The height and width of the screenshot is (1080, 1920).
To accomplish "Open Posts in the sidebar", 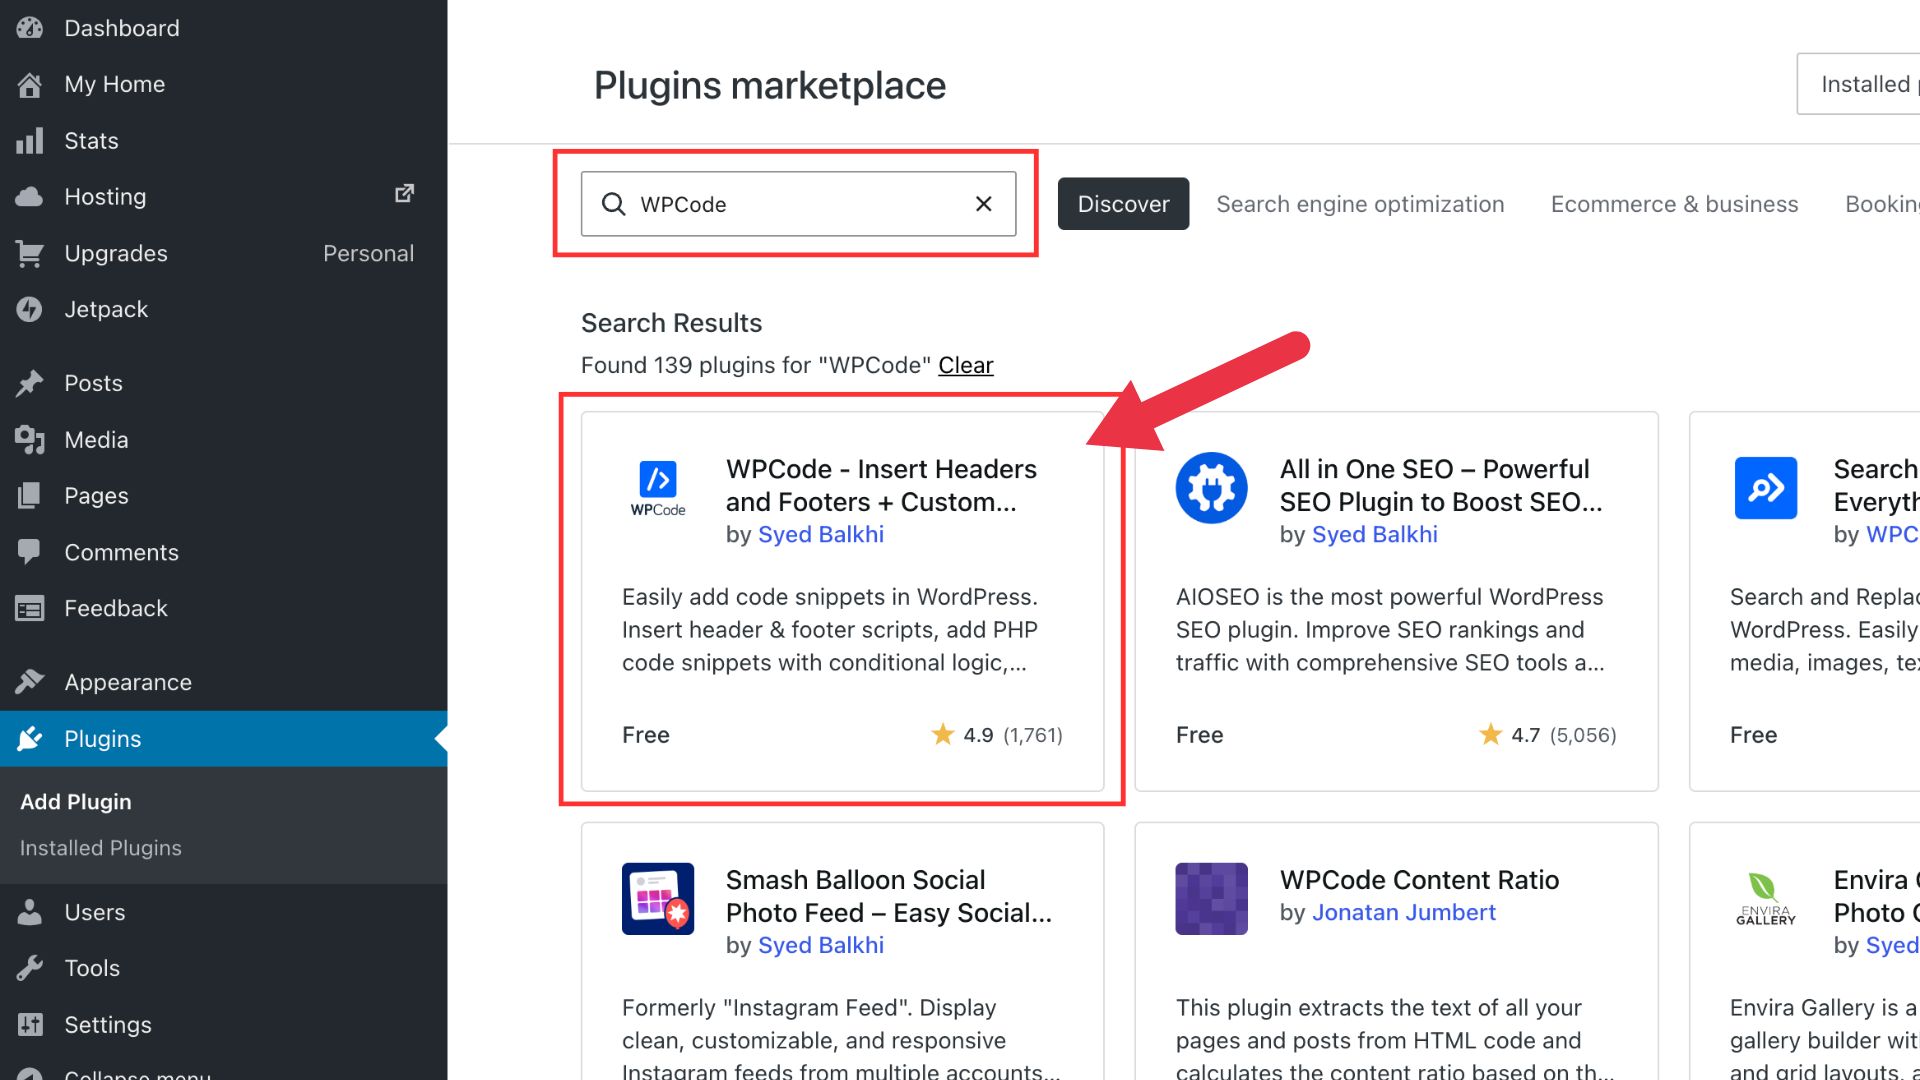I will point(223,383).
